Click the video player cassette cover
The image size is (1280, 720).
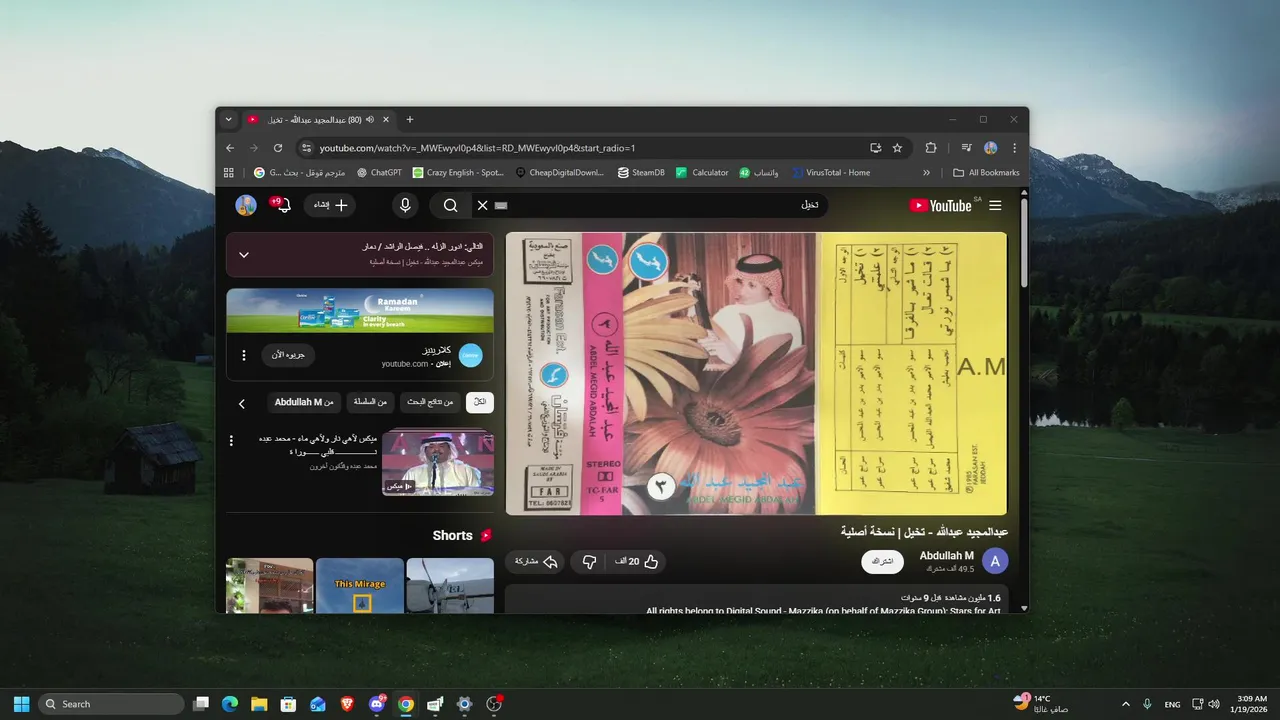(756, 374)
